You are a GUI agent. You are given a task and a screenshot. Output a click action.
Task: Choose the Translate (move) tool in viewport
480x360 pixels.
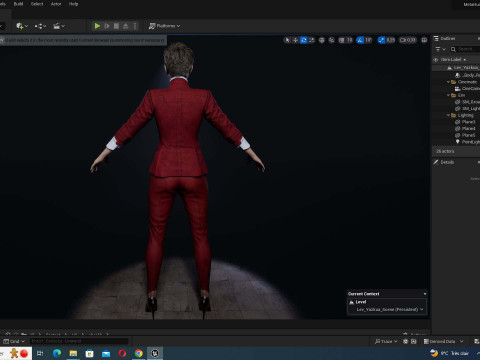coord(295,40)
